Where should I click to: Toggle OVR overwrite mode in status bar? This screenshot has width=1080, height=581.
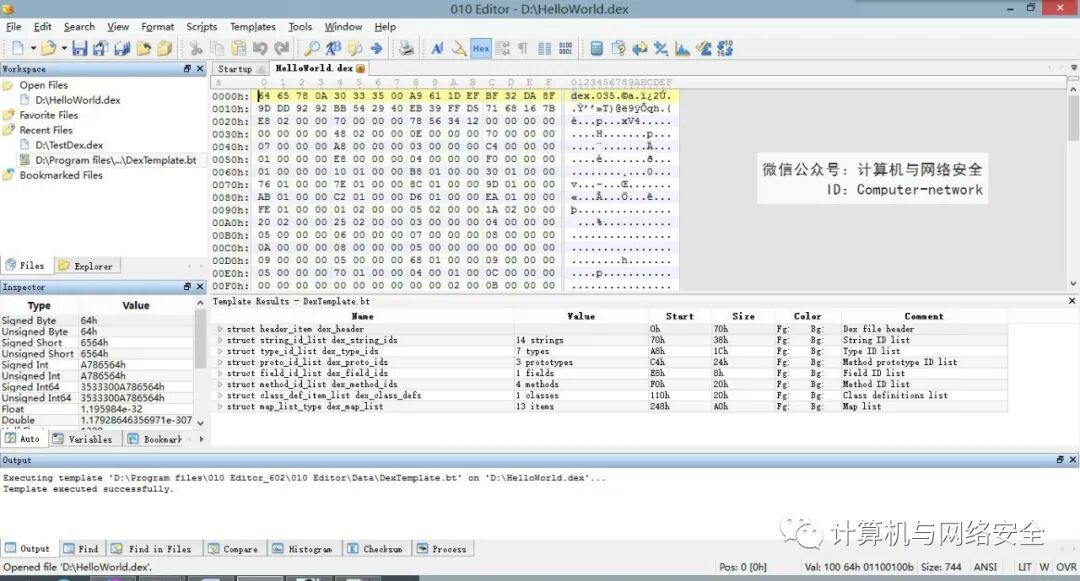(1066, 567)
